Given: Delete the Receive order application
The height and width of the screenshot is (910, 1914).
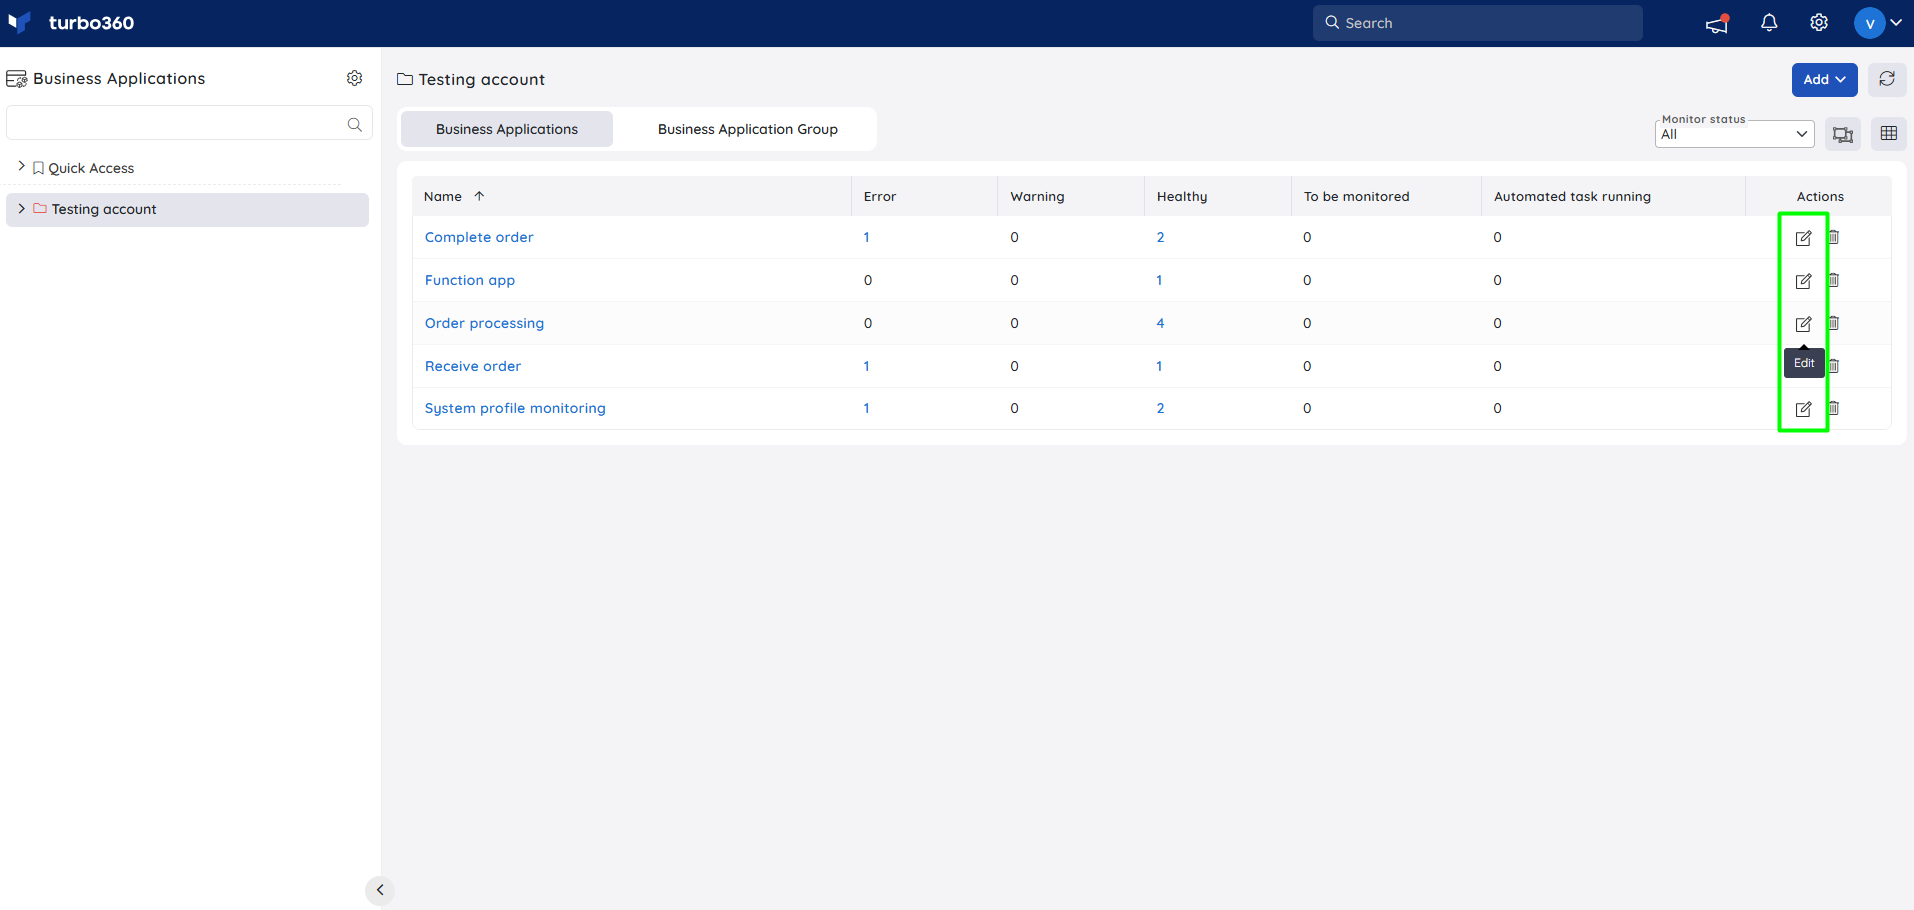Looking at the screenshot, I should (1834, 365).
